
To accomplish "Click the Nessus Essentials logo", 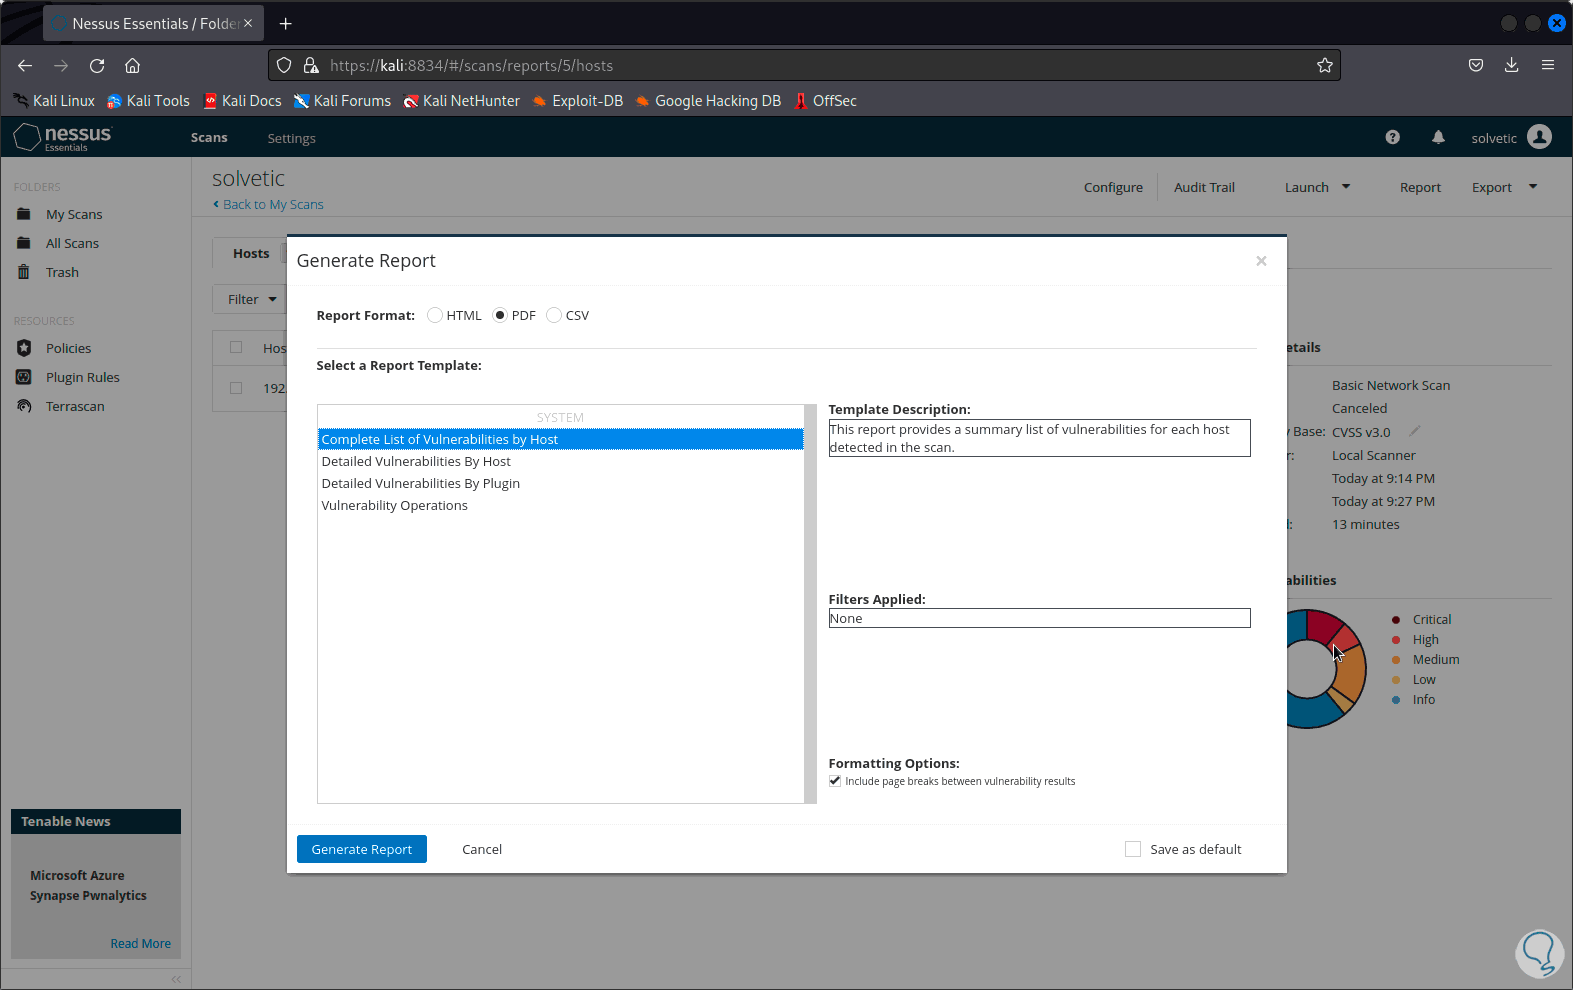I will pos(62,137).
